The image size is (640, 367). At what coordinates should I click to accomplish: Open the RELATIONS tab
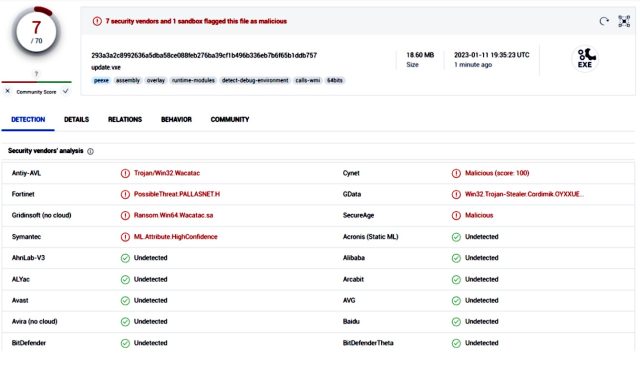pyautogui.click(x=125, y=120)
